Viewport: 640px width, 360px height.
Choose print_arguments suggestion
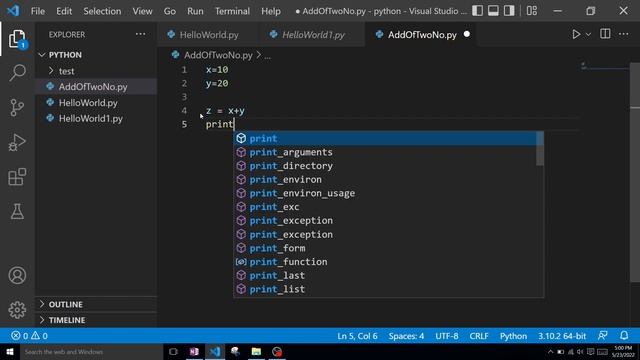coord(385,152)
